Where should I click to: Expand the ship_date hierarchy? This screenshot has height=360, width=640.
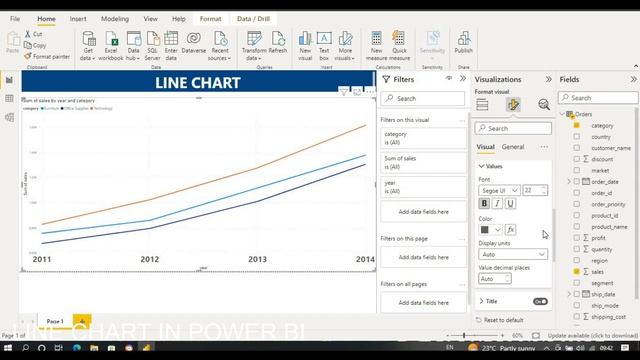click(x=569, y=294)
